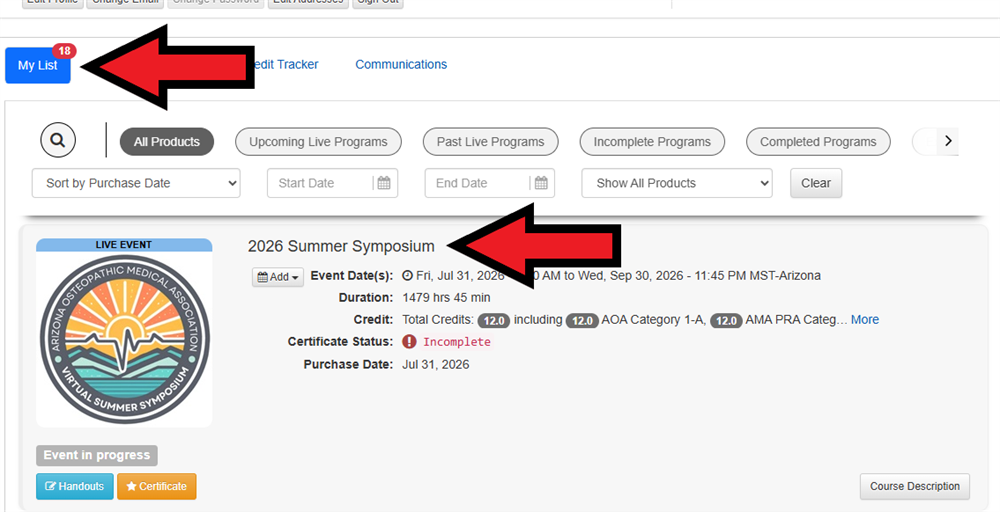Click the Incomplete status alert icon
Image resolution: width=1000 pixels, height=512 pixels.
[409, 342]
